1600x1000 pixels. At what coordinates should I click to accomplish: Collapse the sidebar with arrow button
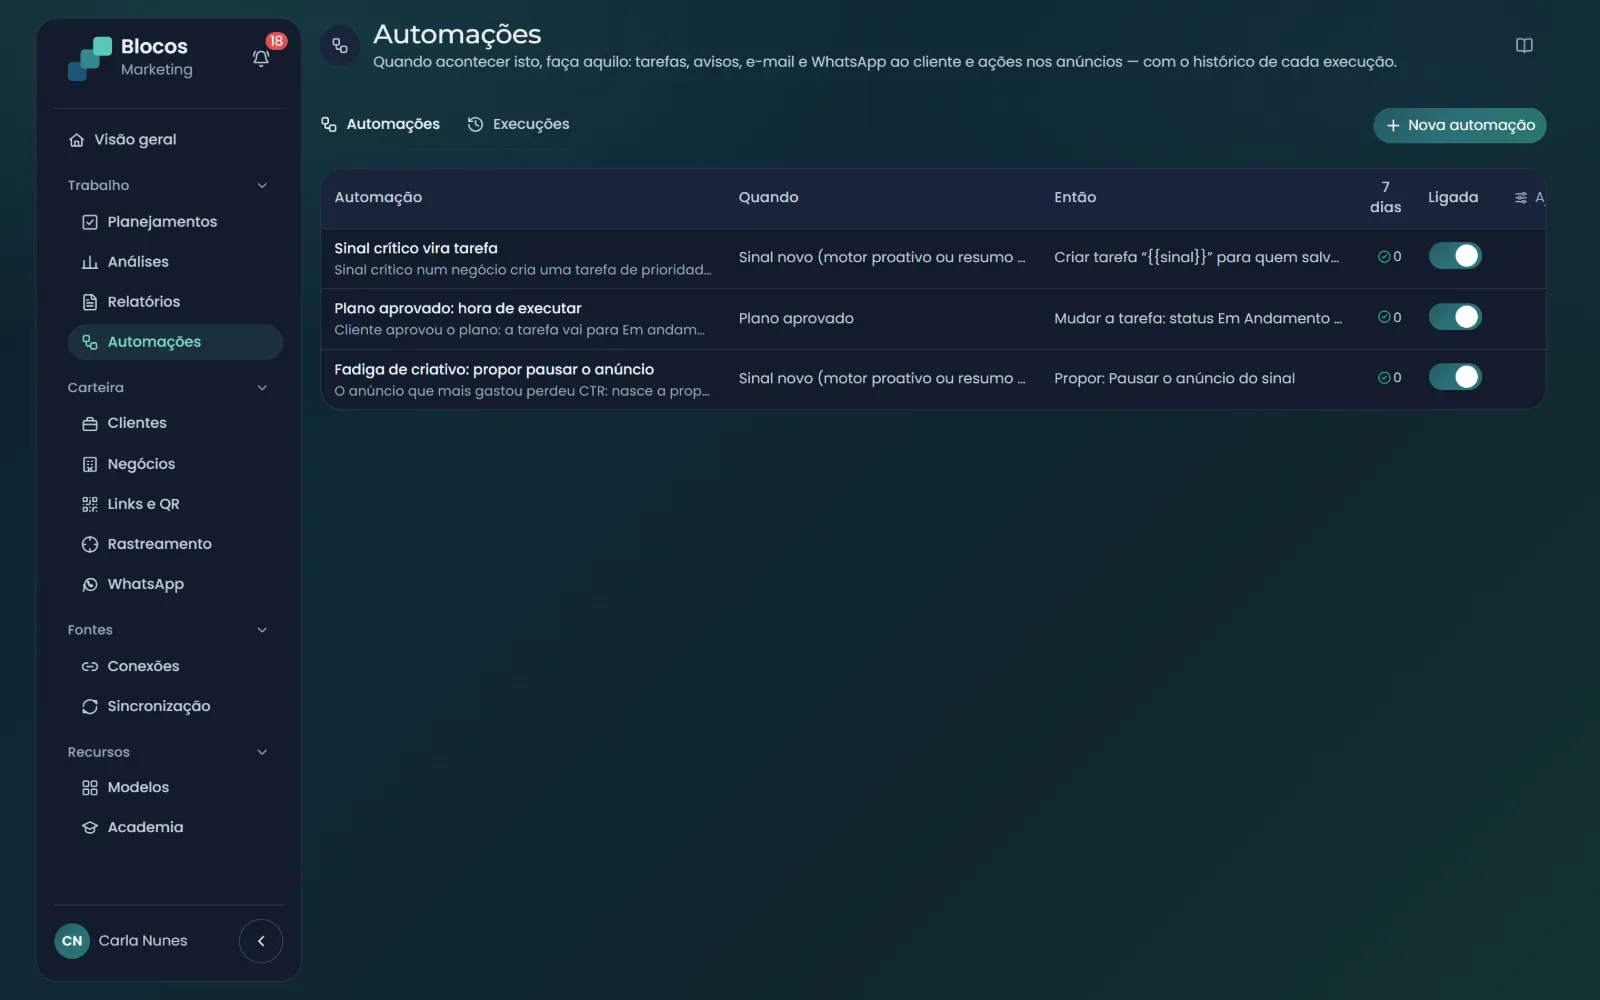click(261, 940)
